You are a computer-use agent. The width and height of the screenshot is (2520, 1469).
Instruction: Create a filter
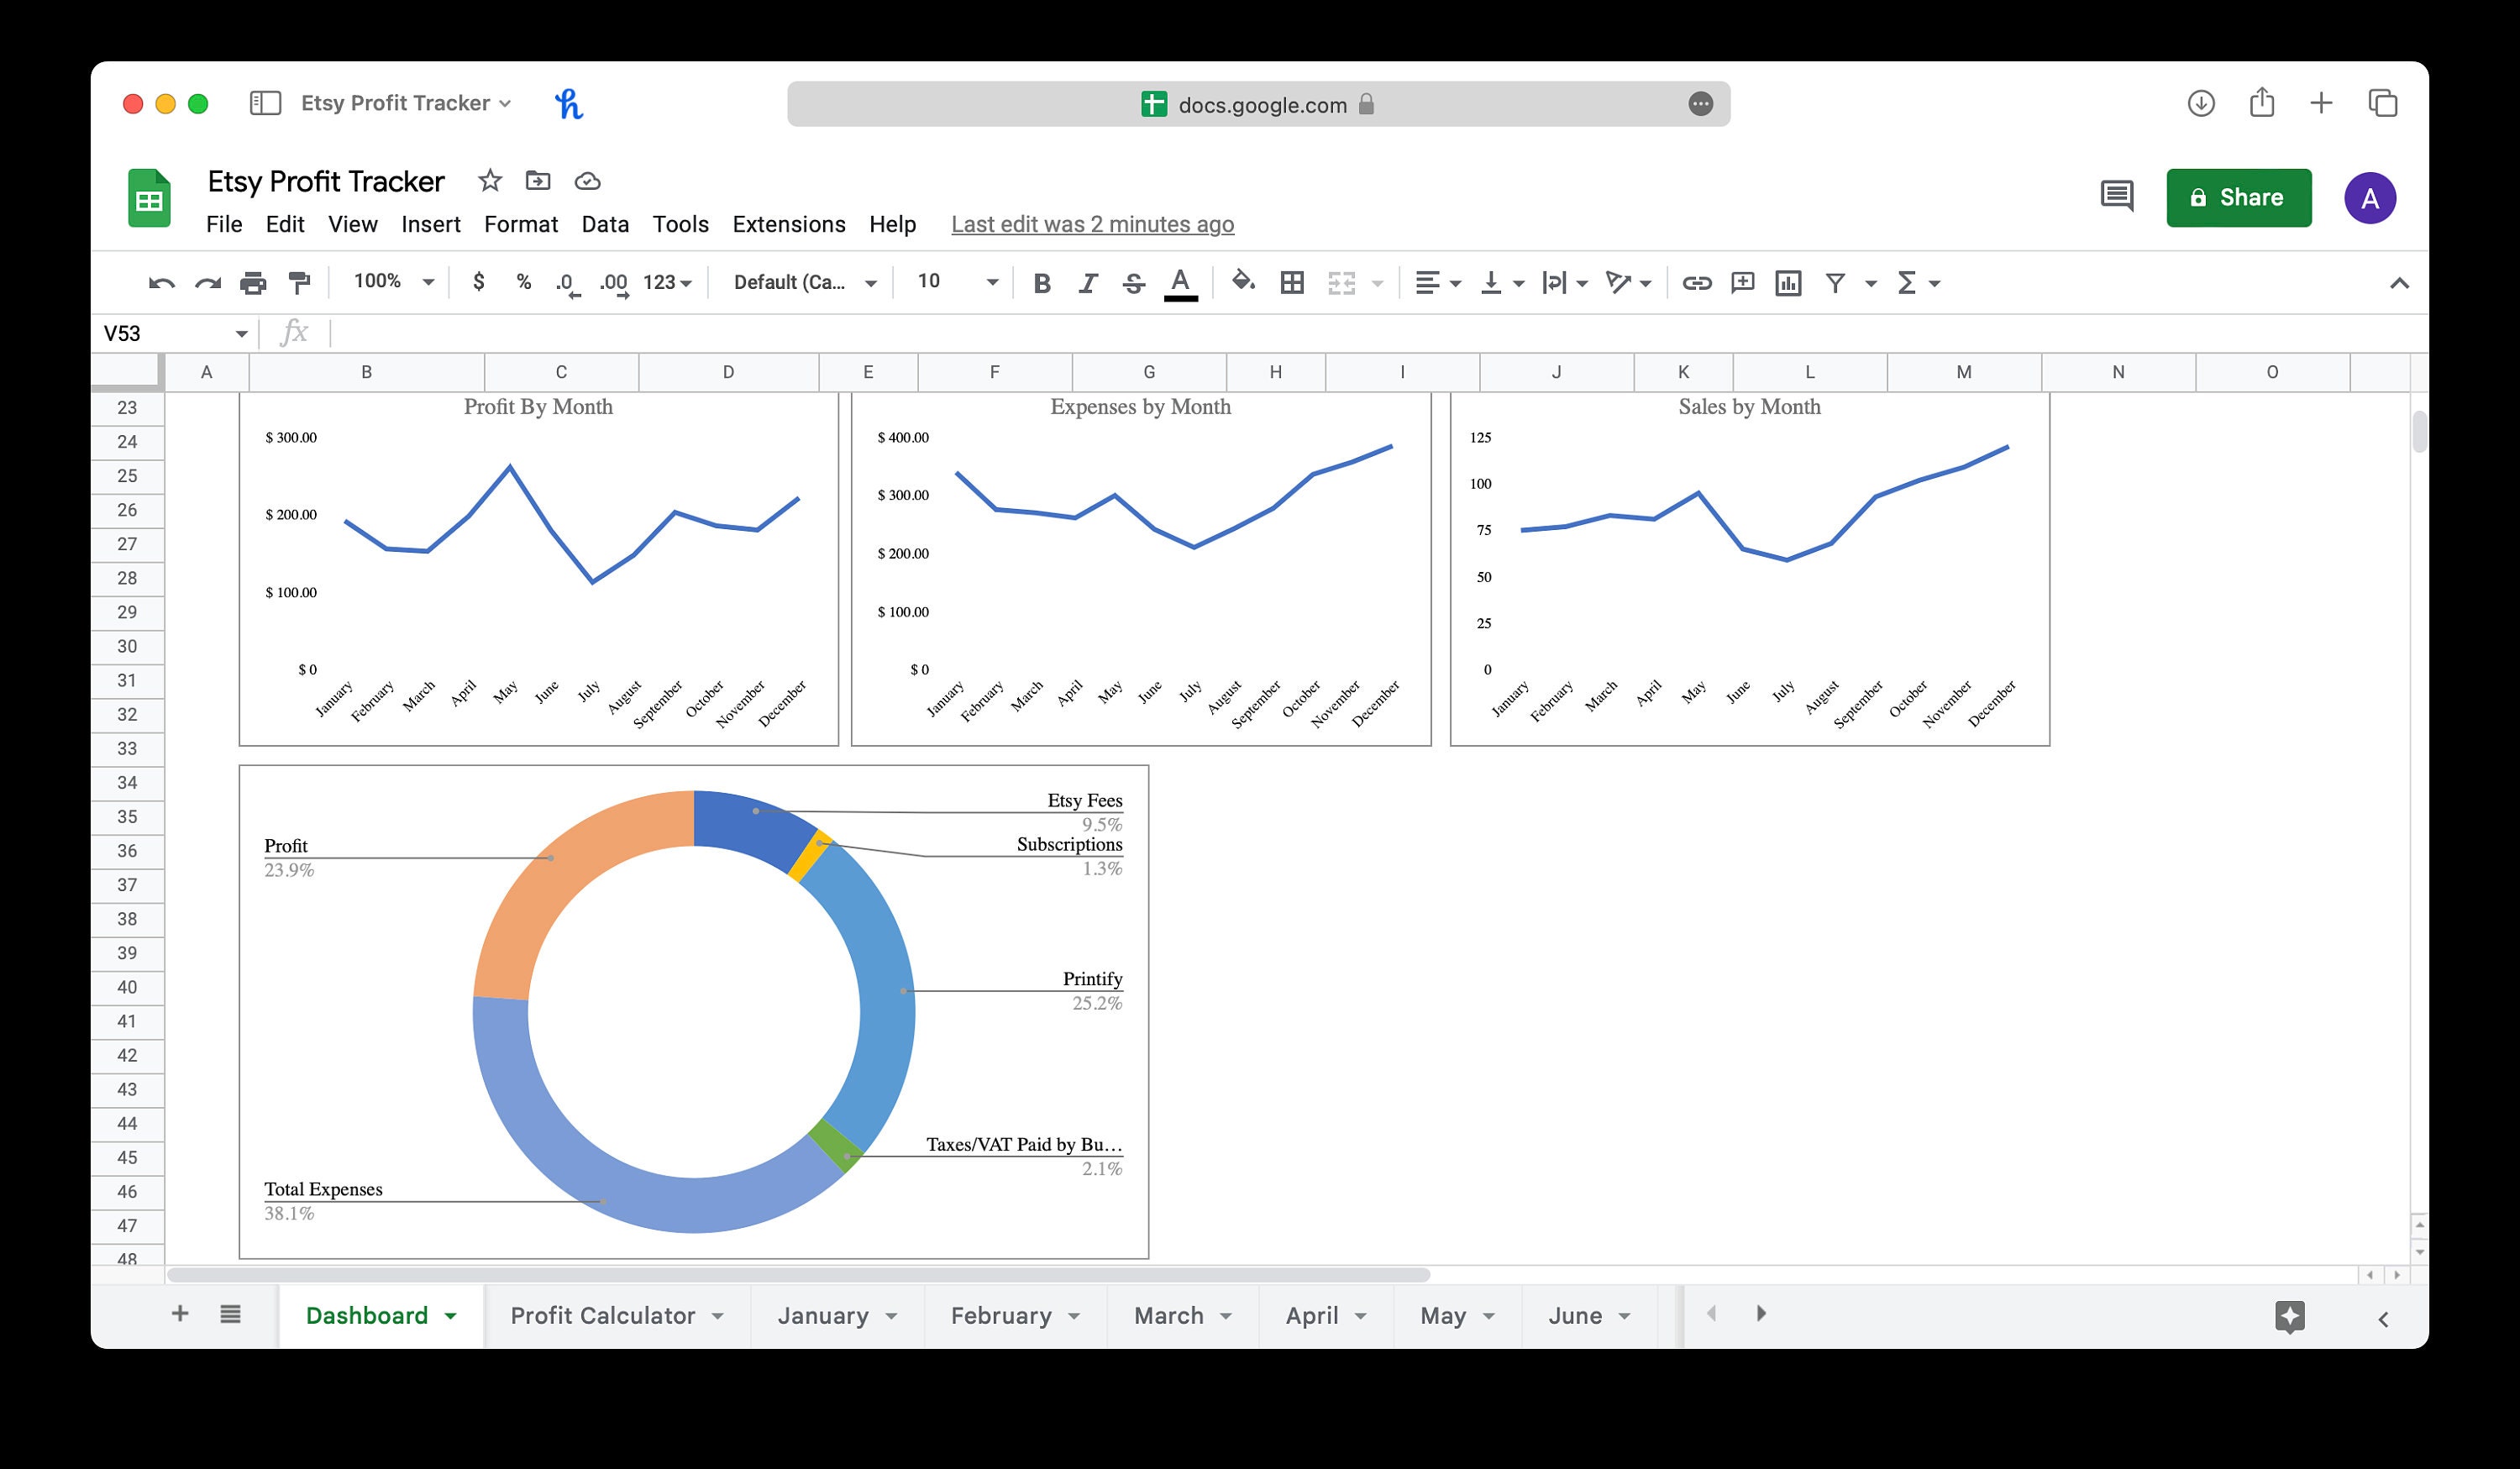(x=1836, y=283)
